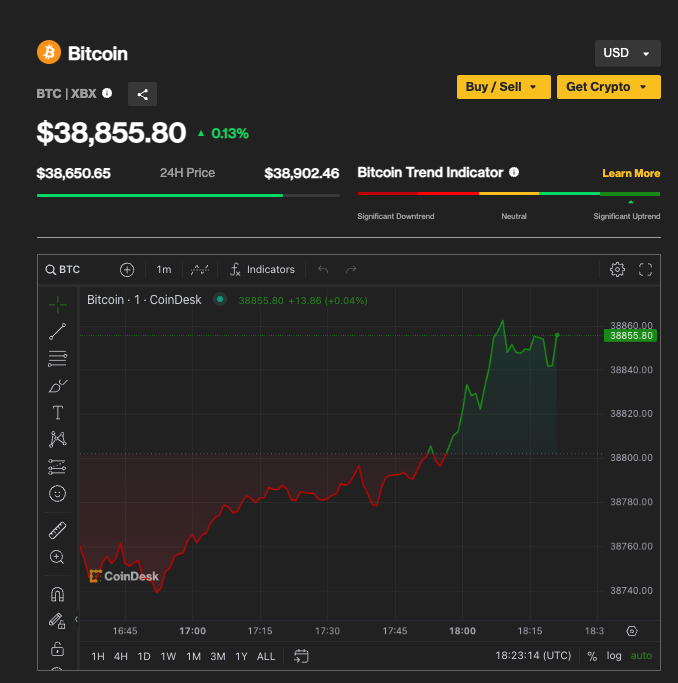Click the BTC symbol search field
Image resolution: width=678 pixels, height=683 pixels.
(x=64, y=270)
